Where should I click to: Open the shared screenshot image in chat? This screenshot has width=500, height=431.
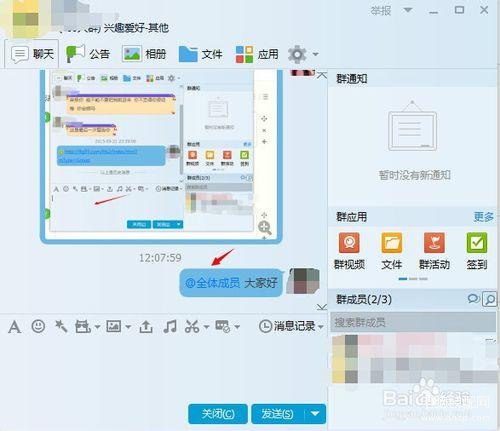(x=161, y=155)
